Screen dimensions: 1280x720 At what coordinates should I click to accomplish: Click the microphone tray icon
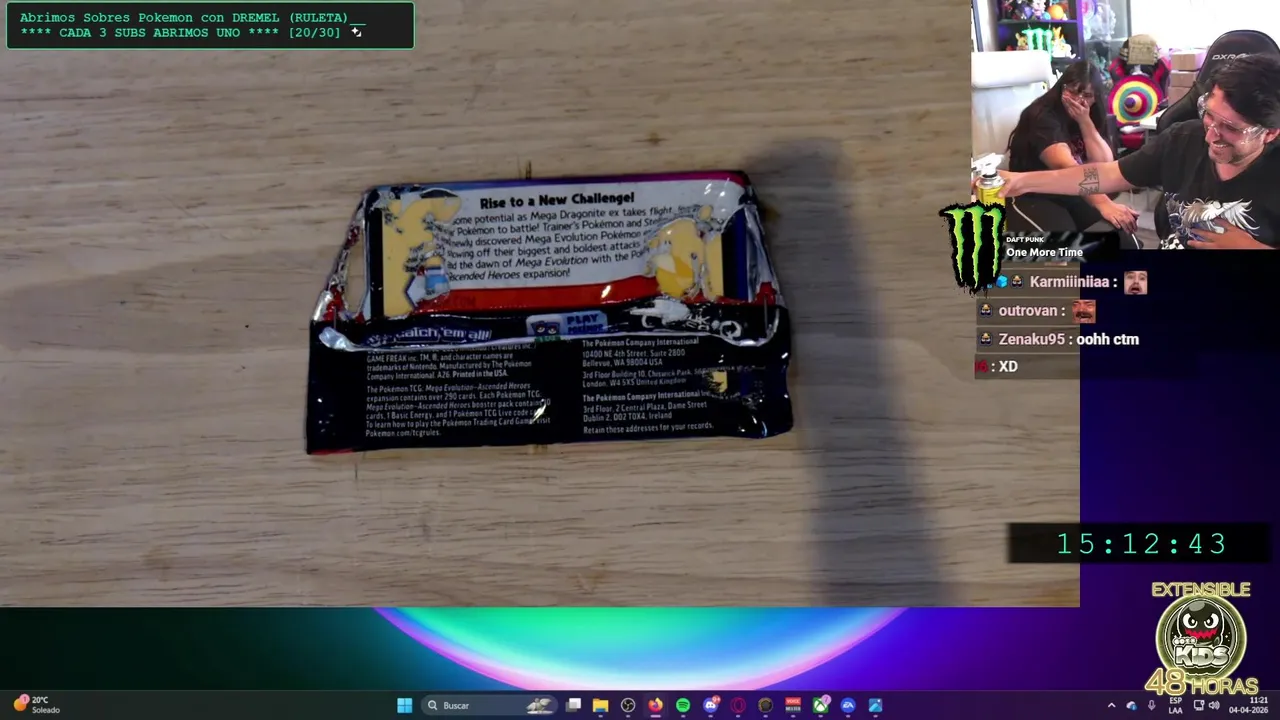1151,705
